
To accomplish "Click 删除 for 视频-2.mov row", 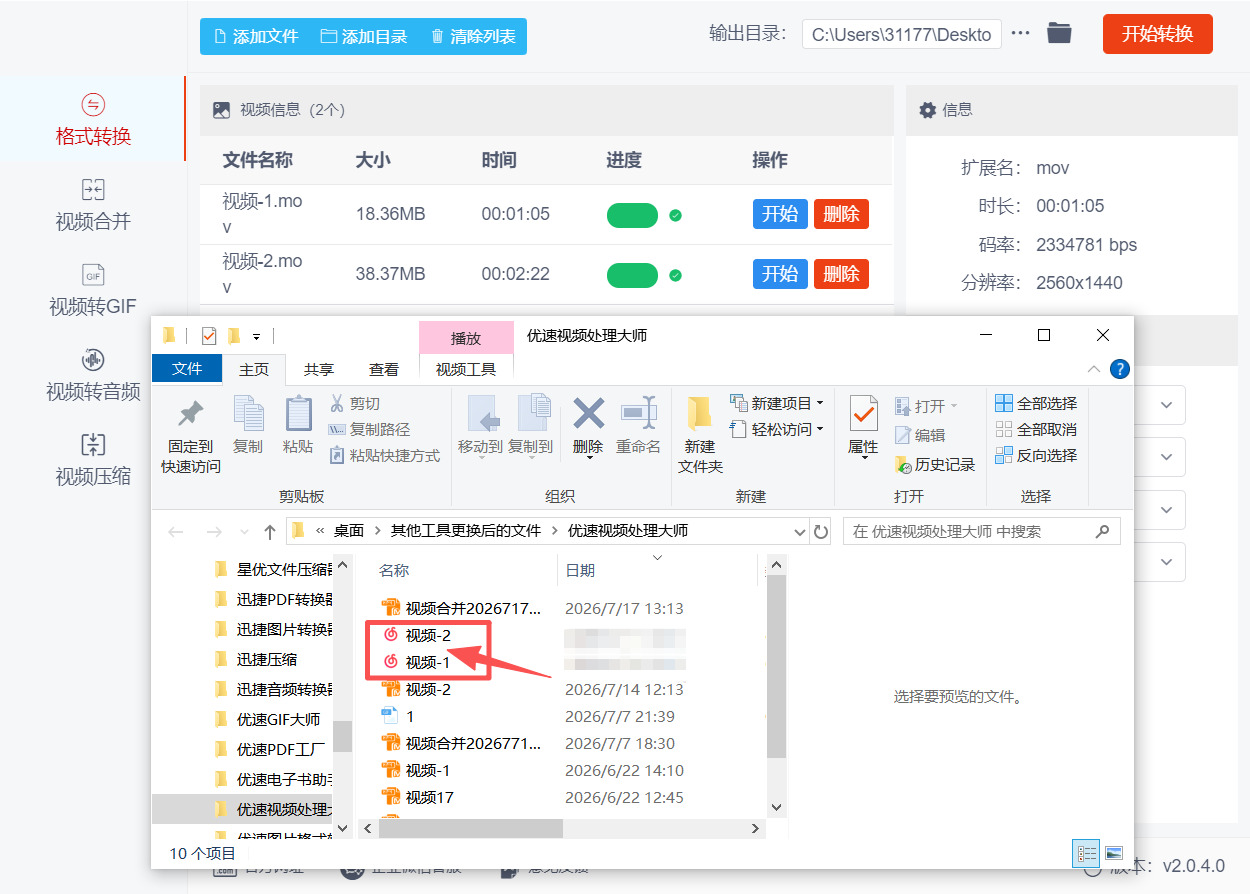I will 841,274.
